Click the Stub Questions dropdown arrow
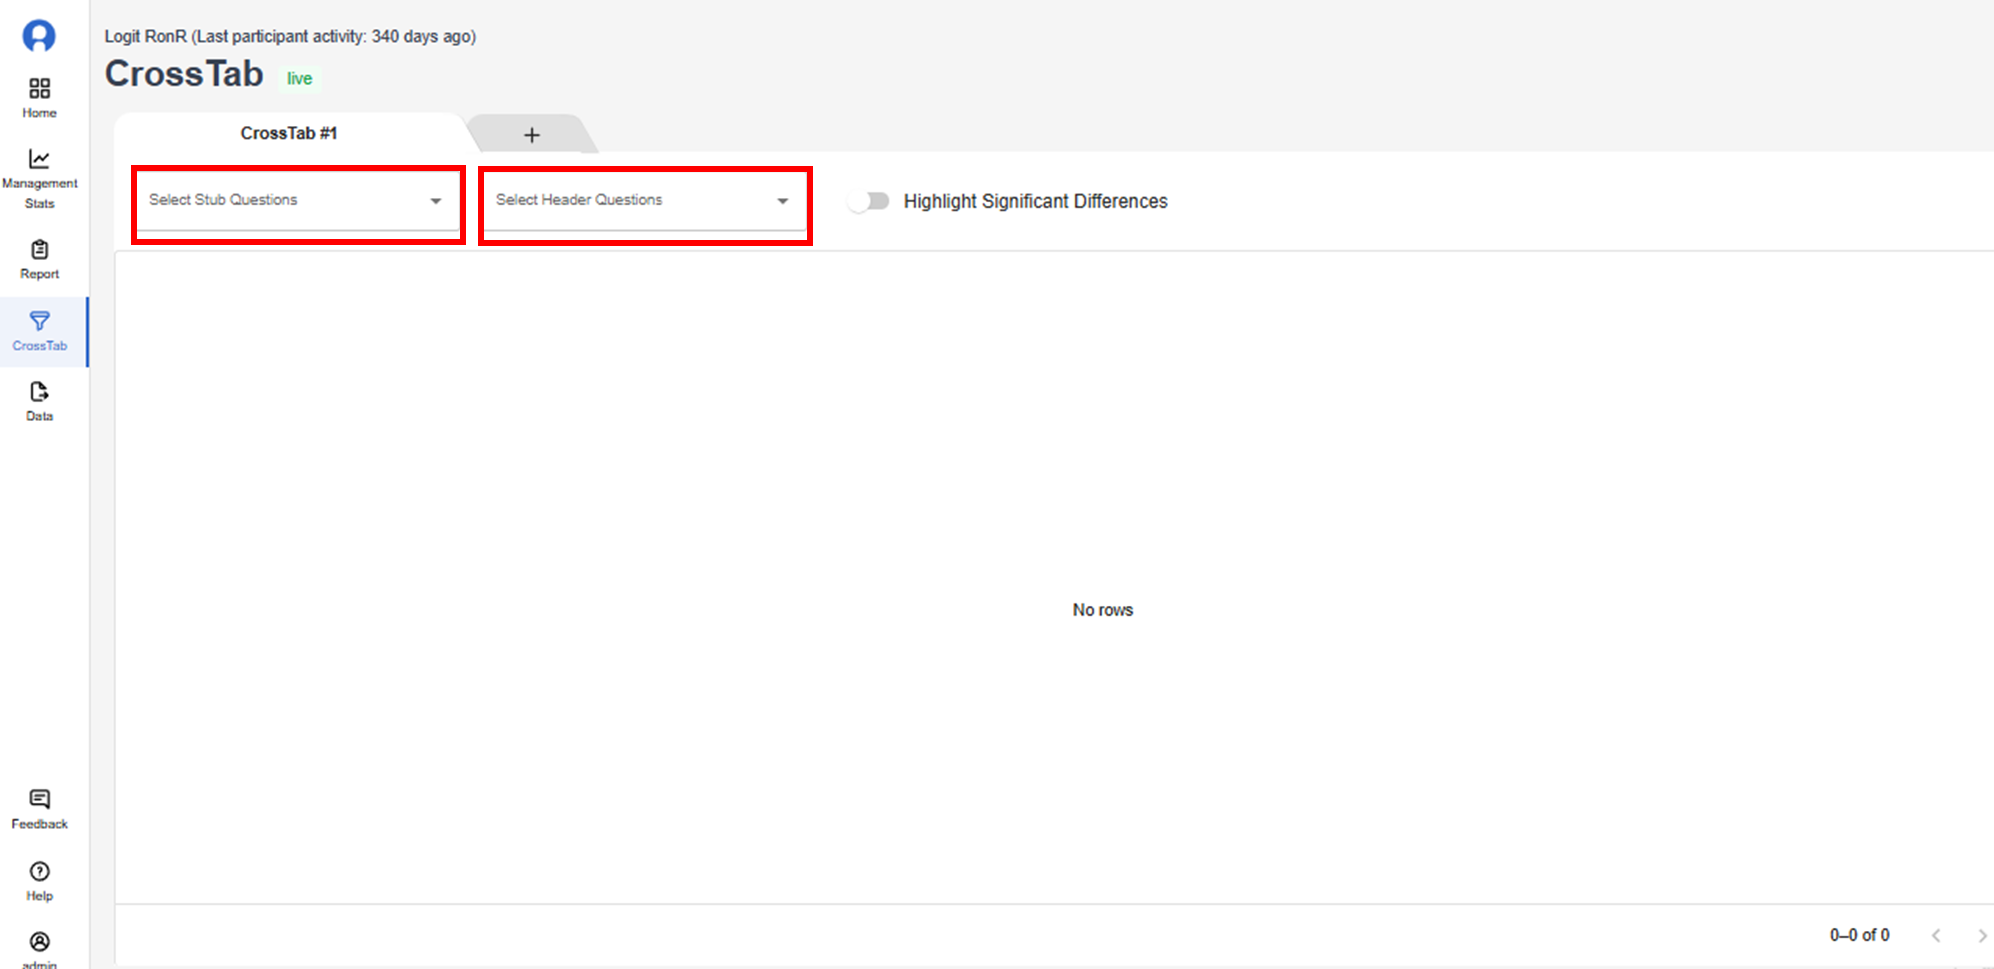 tap(436, 201)
